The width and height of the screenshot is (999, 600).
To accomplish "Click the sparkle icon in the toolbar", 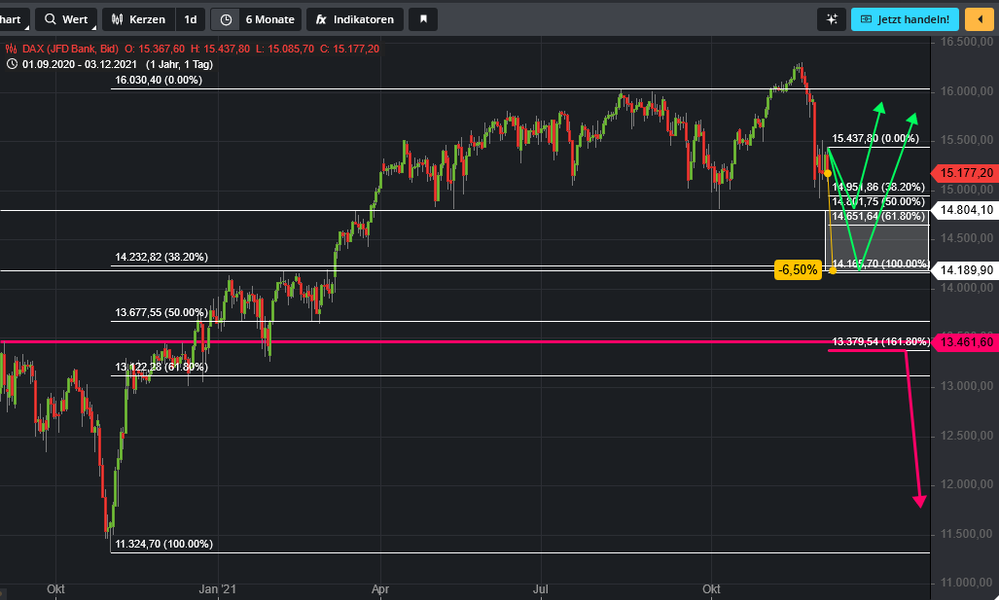I will 830,19.
